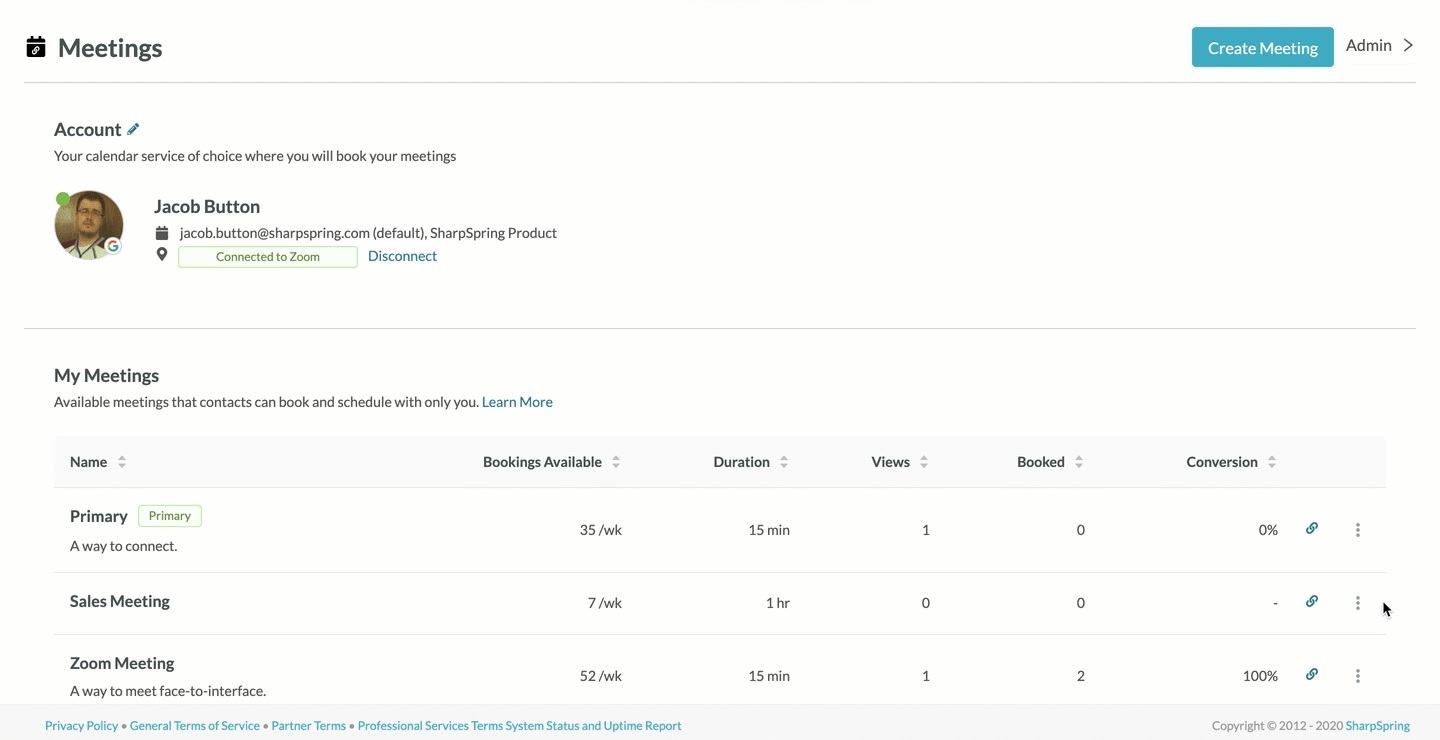Open three-dot menu for Primary meeting
Viewport: 1440px width, 740px height.
pyautogui.click(x=1358, y=530)
